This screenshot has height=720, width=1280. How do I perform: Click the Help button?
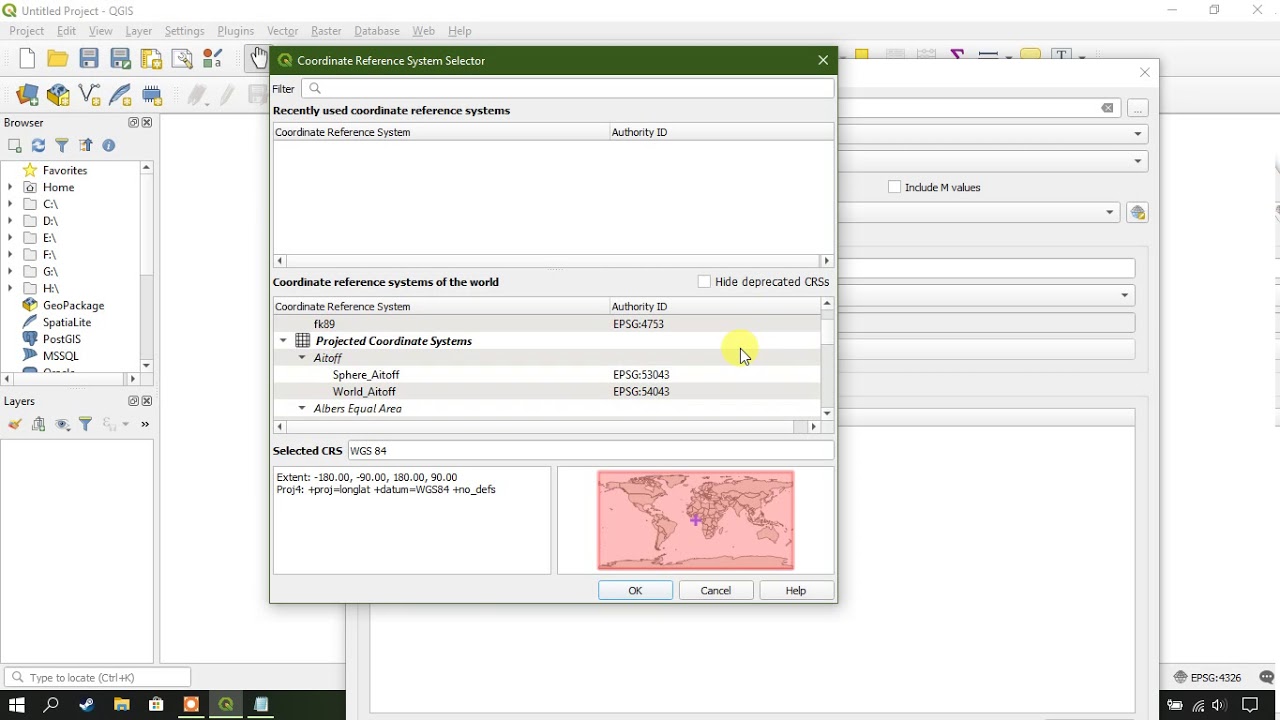click(x=796, y=591)
